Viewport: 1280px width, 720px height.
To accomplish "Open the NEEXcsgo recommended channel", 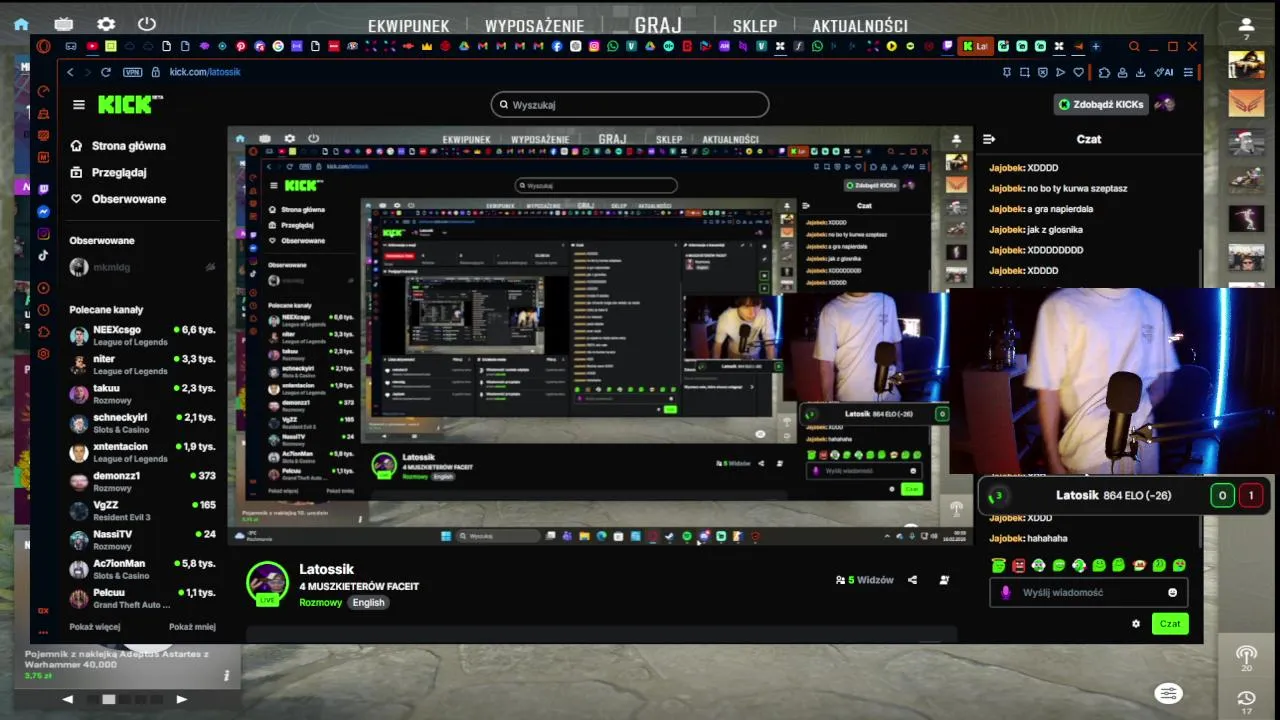I will pyautogui.click(x=142, y=335).
